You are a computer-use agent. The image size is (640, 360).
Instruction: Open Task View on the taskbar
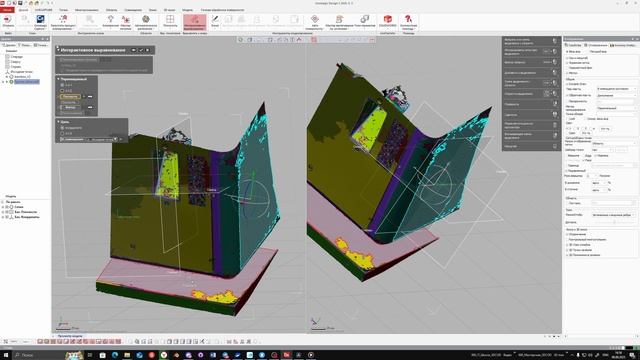[90, 355]
